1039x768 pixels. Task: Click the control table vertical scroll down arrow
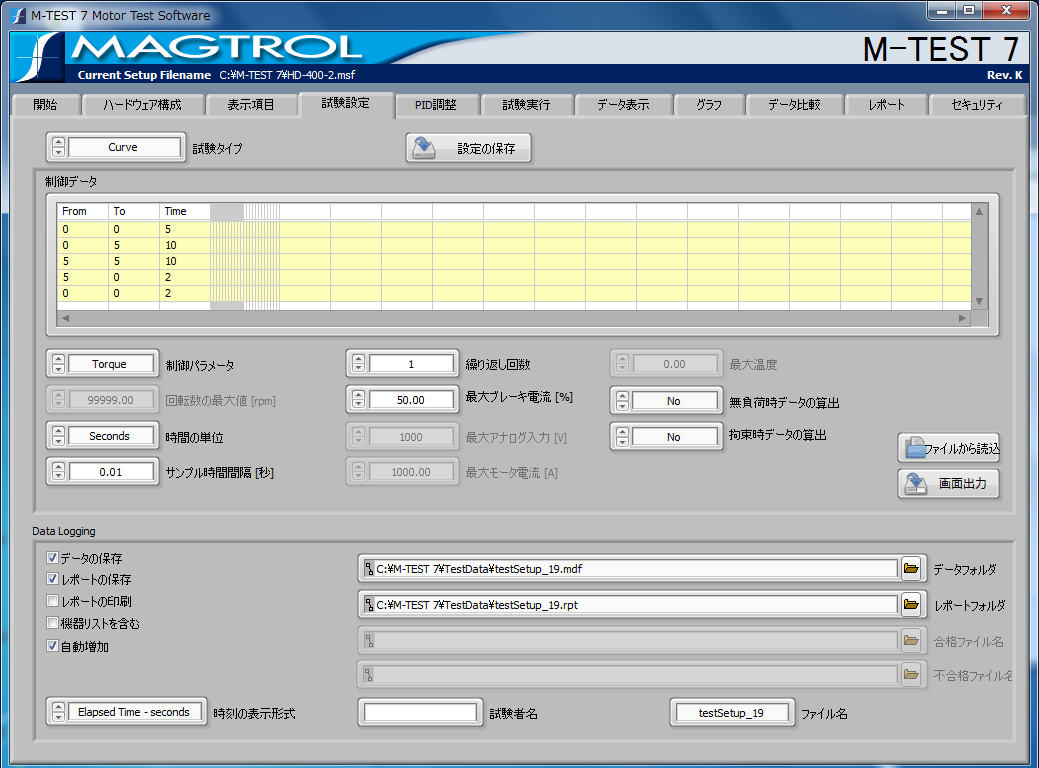click(979, 302)
